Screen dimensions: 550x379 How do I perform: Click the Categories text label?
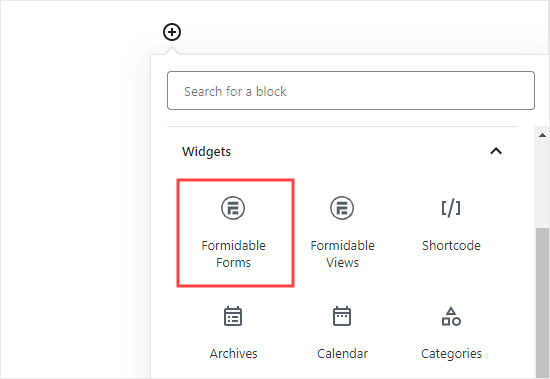[x=451, y=354]
